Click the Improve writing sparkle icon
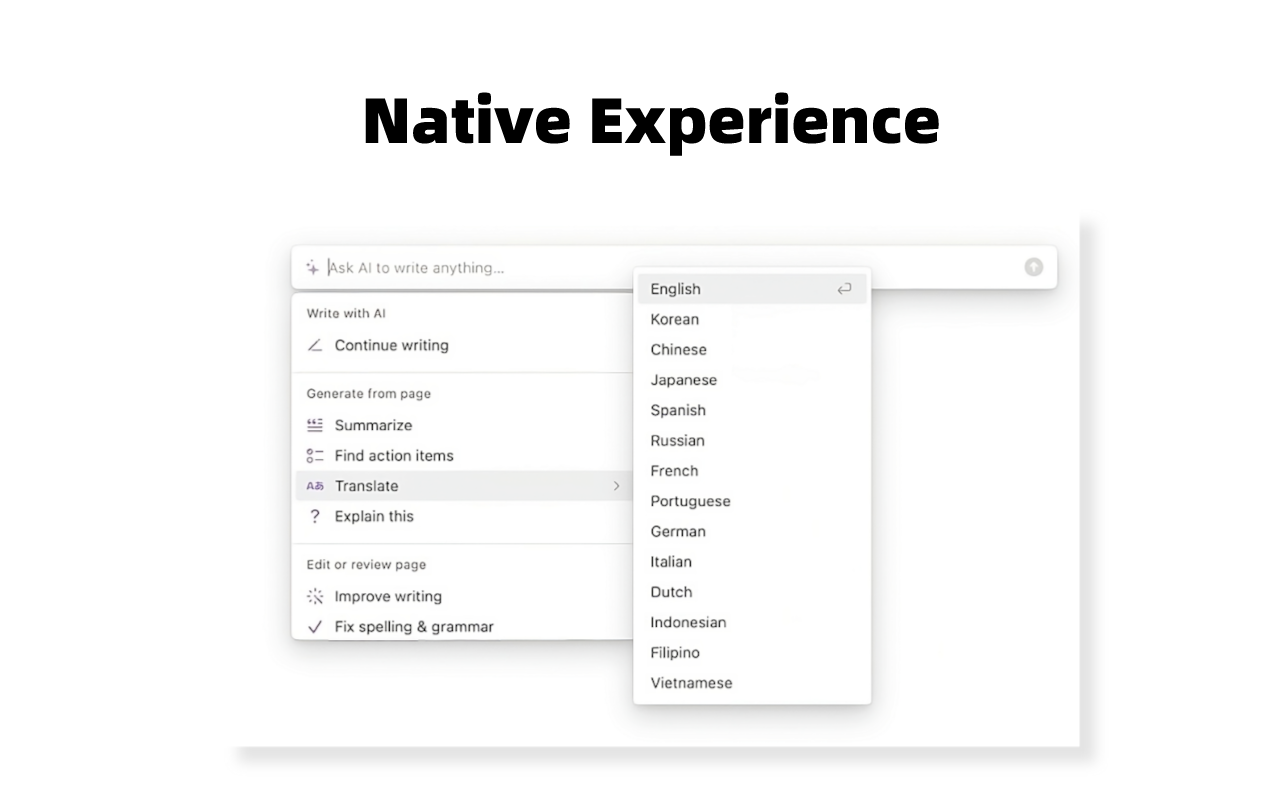The image size is (1280, 800). coord(314,596)
